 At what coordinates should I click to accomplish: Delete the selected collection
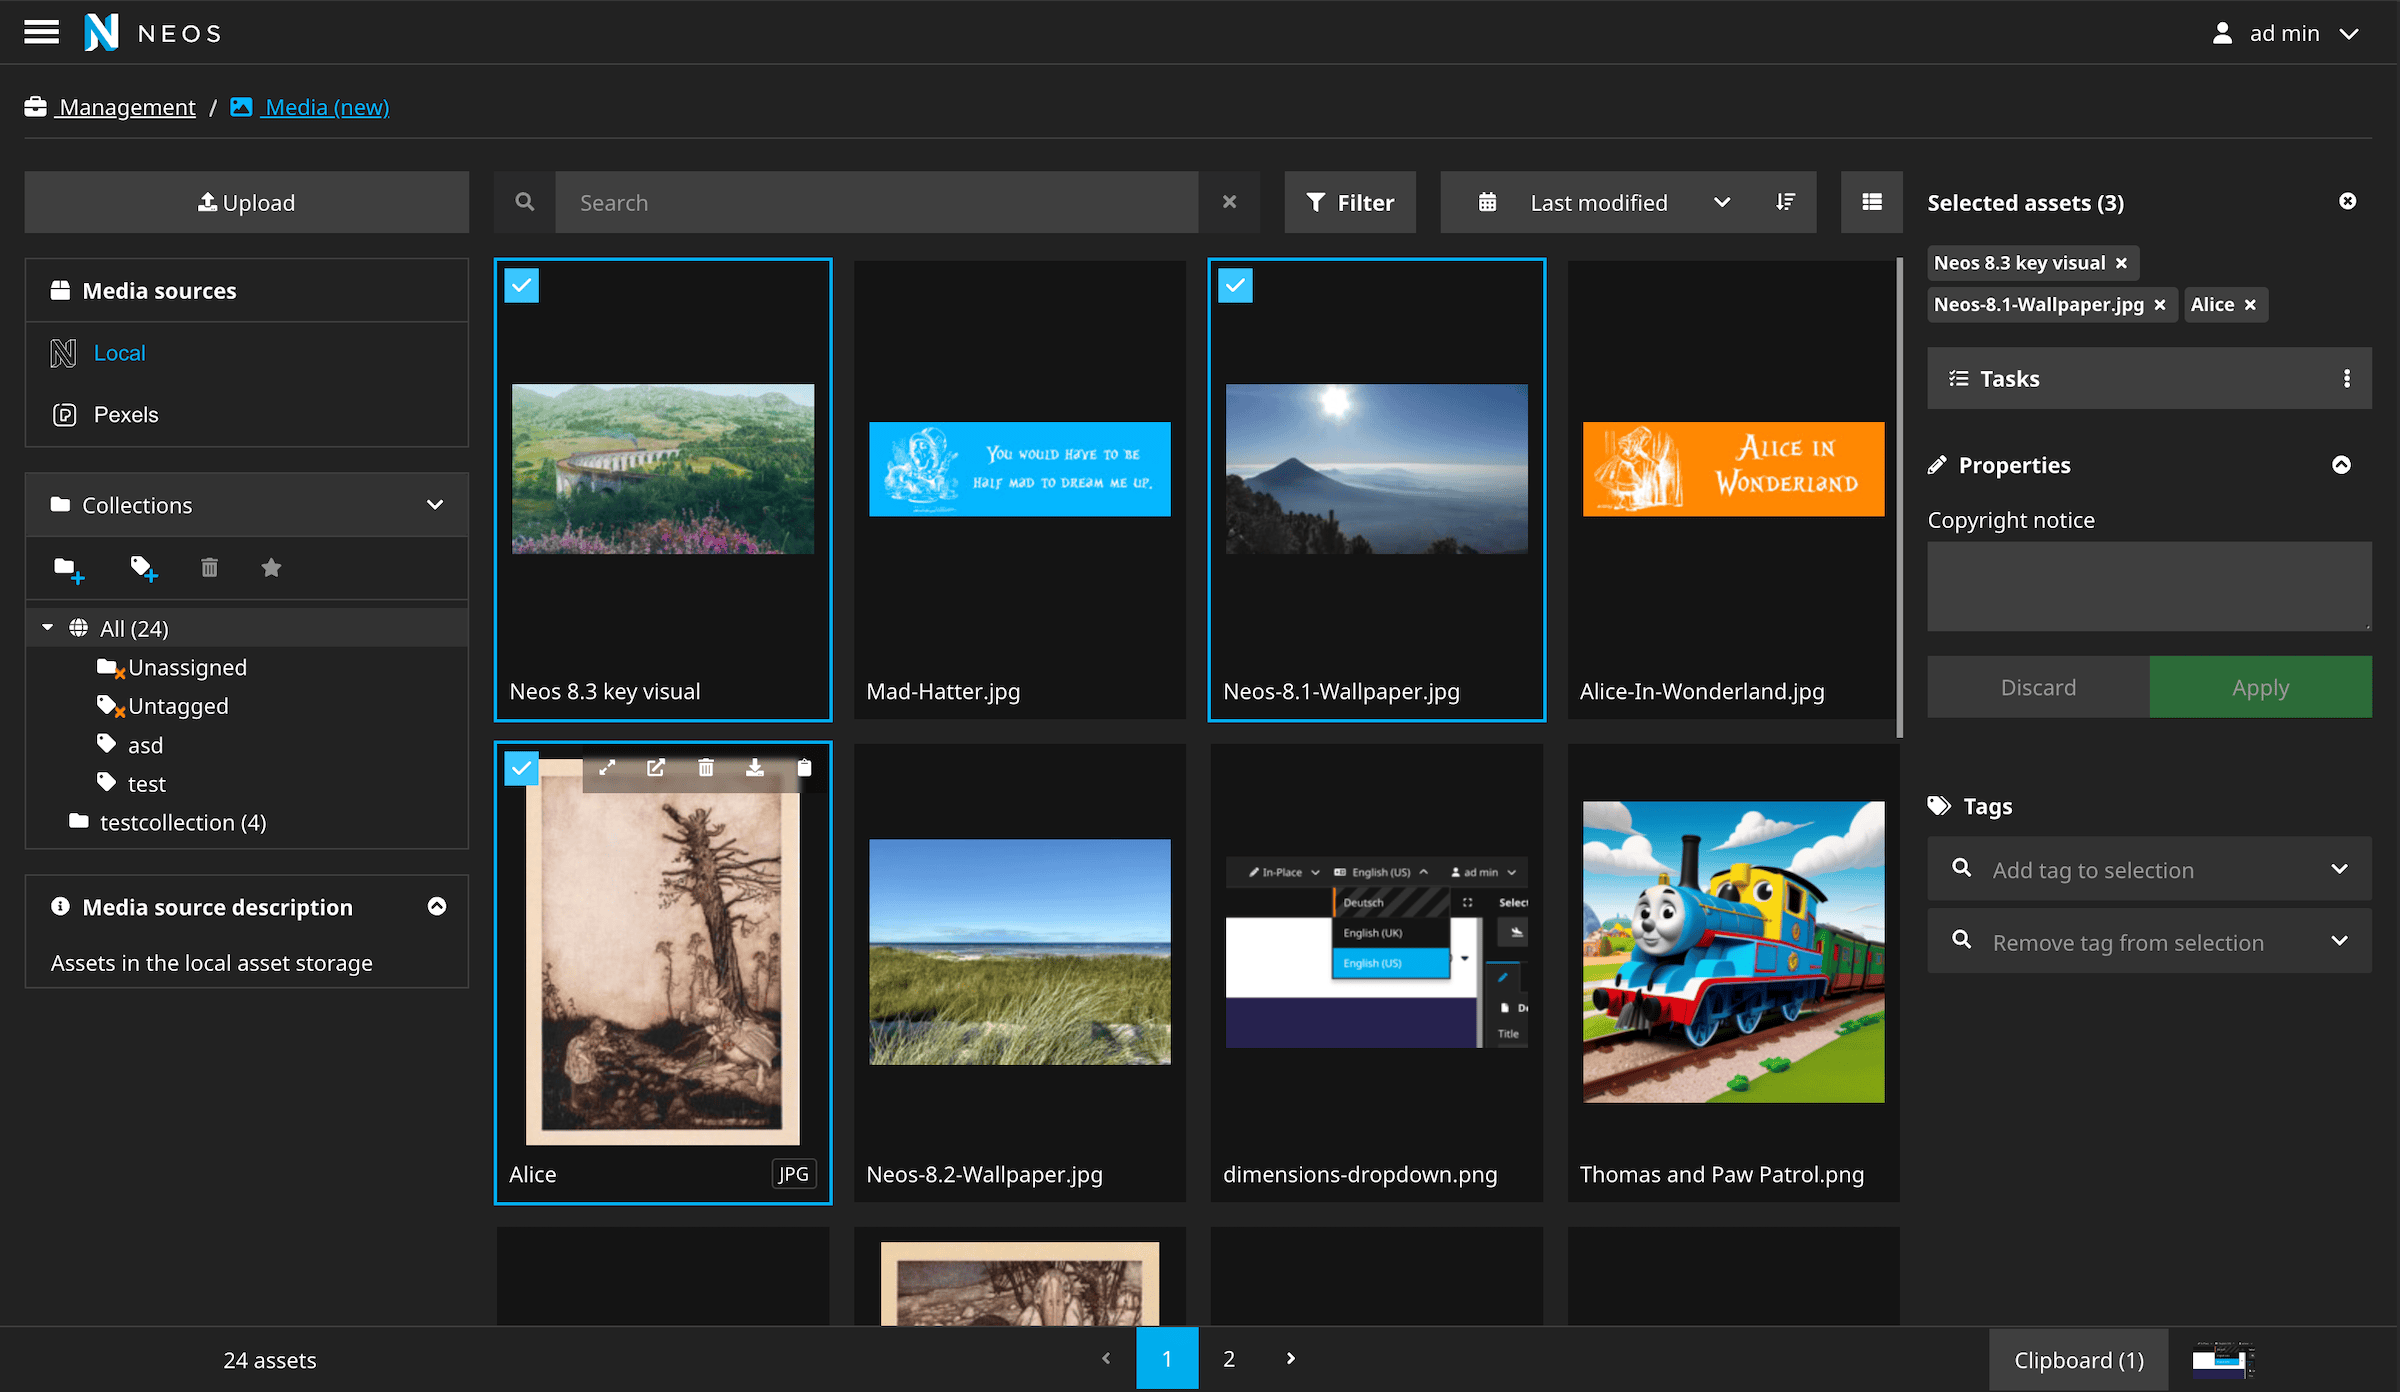click(x=210, y=568)
